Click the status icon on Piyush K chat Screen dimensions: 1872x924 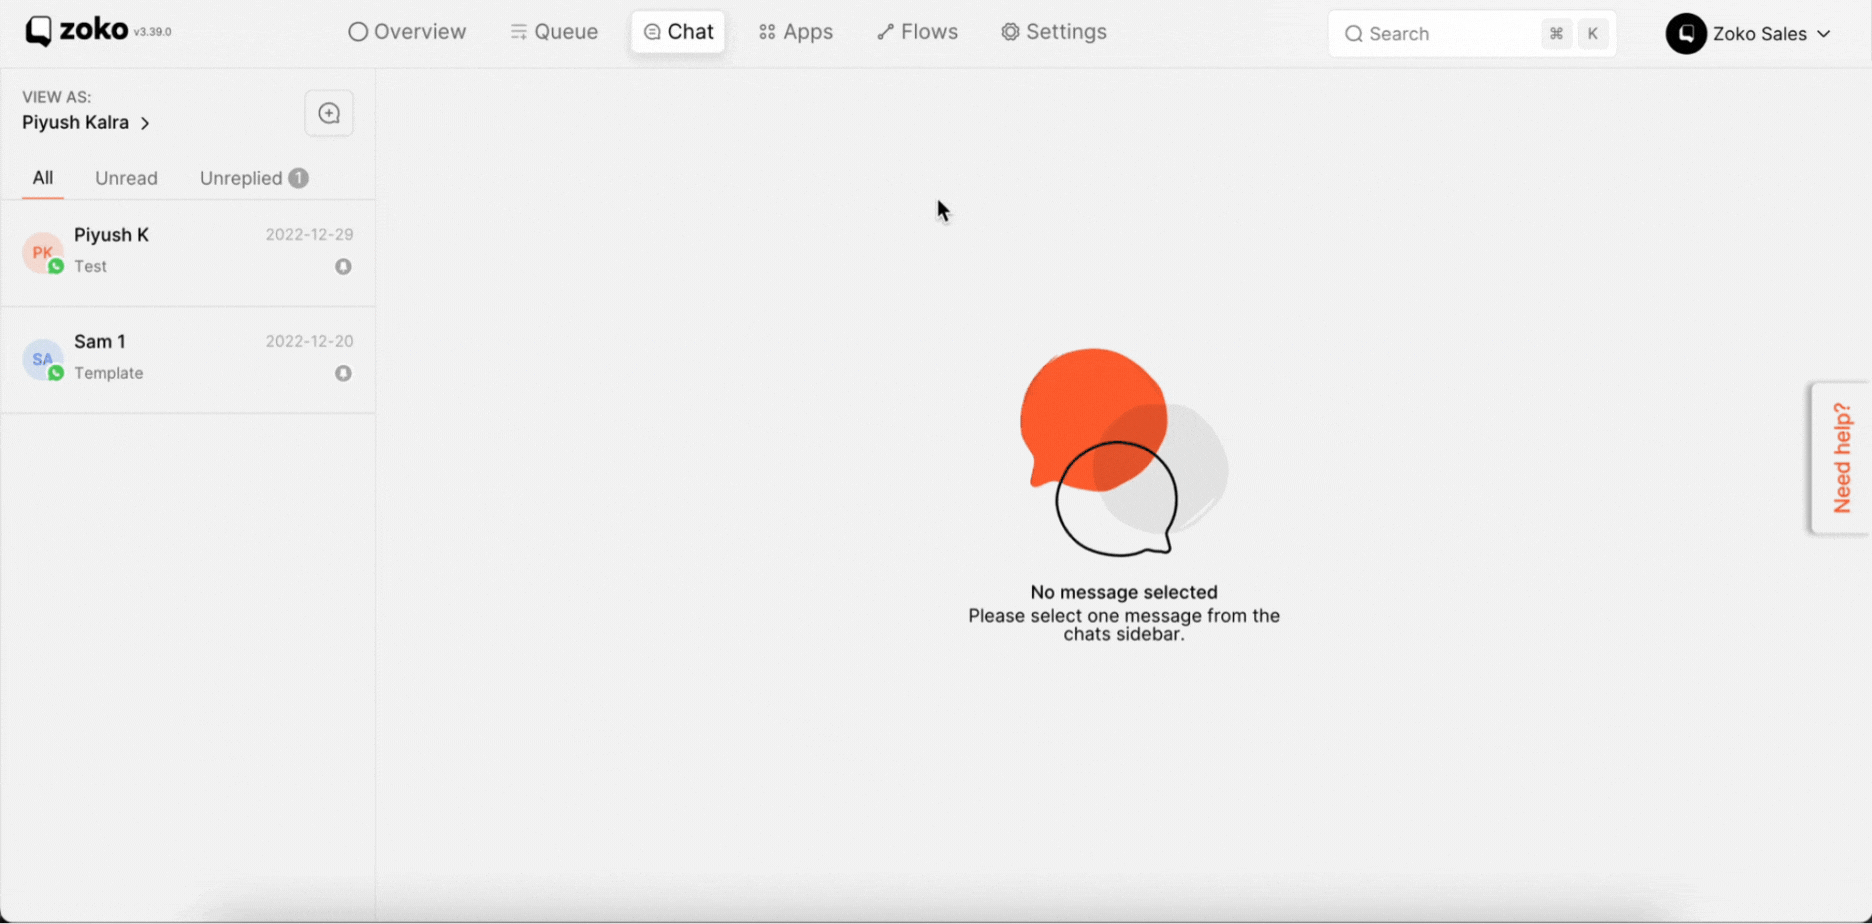click(x=343, y=267)
